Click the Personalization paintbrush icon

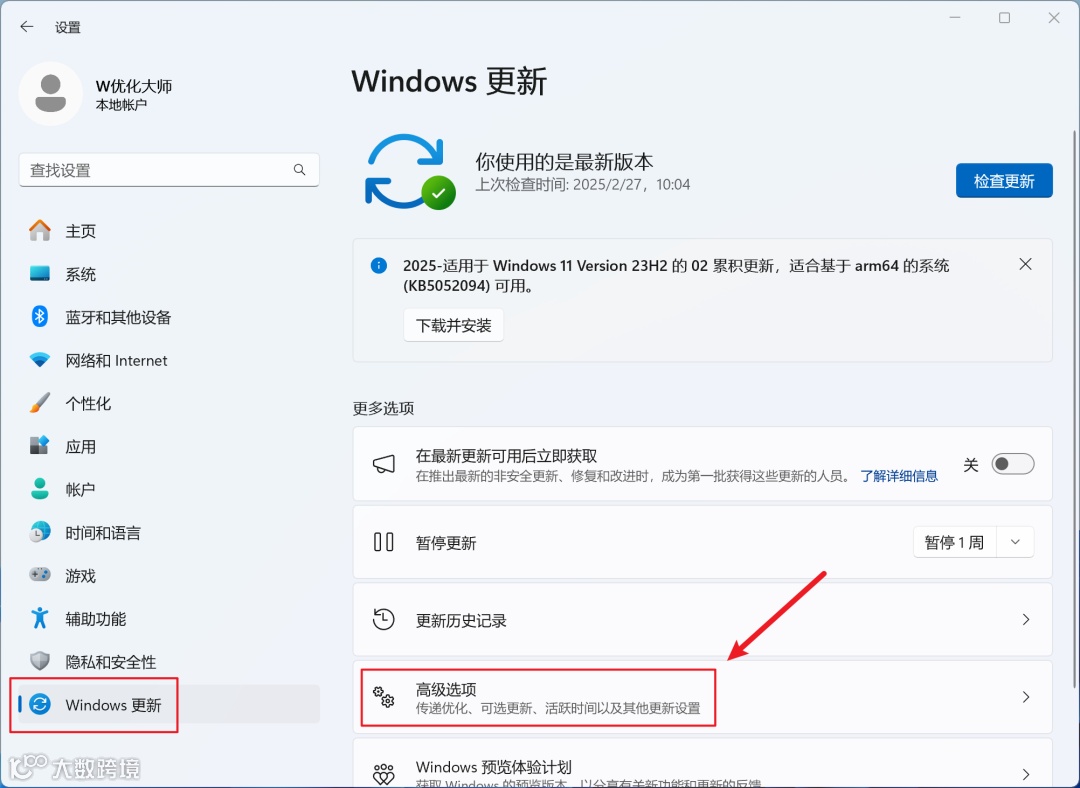(x=40, y=402)
